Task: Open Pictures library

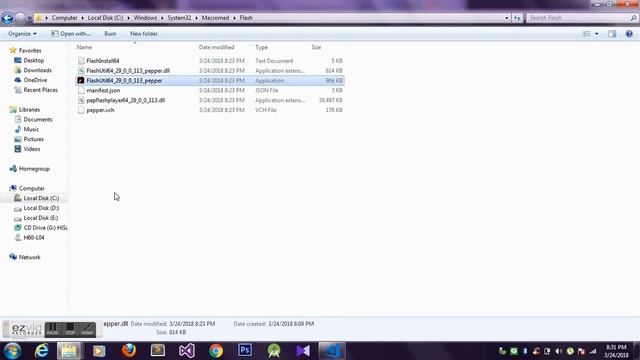Action: (33, 139)
